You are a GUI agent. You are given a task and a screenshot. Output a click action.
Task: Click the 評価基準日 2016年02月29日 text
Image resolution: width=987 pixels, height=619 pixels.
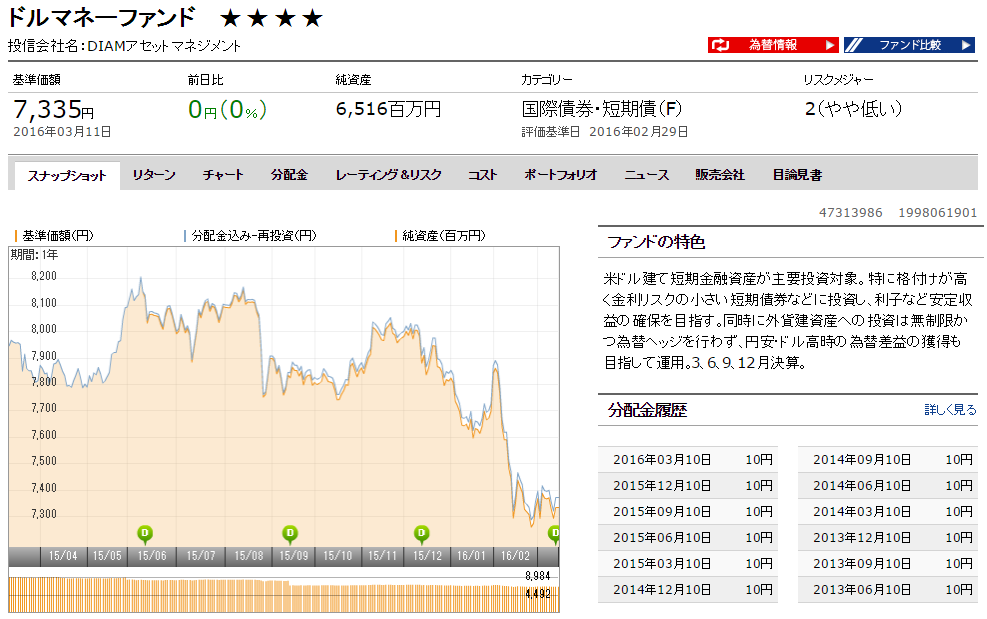(x=604, y=132)
